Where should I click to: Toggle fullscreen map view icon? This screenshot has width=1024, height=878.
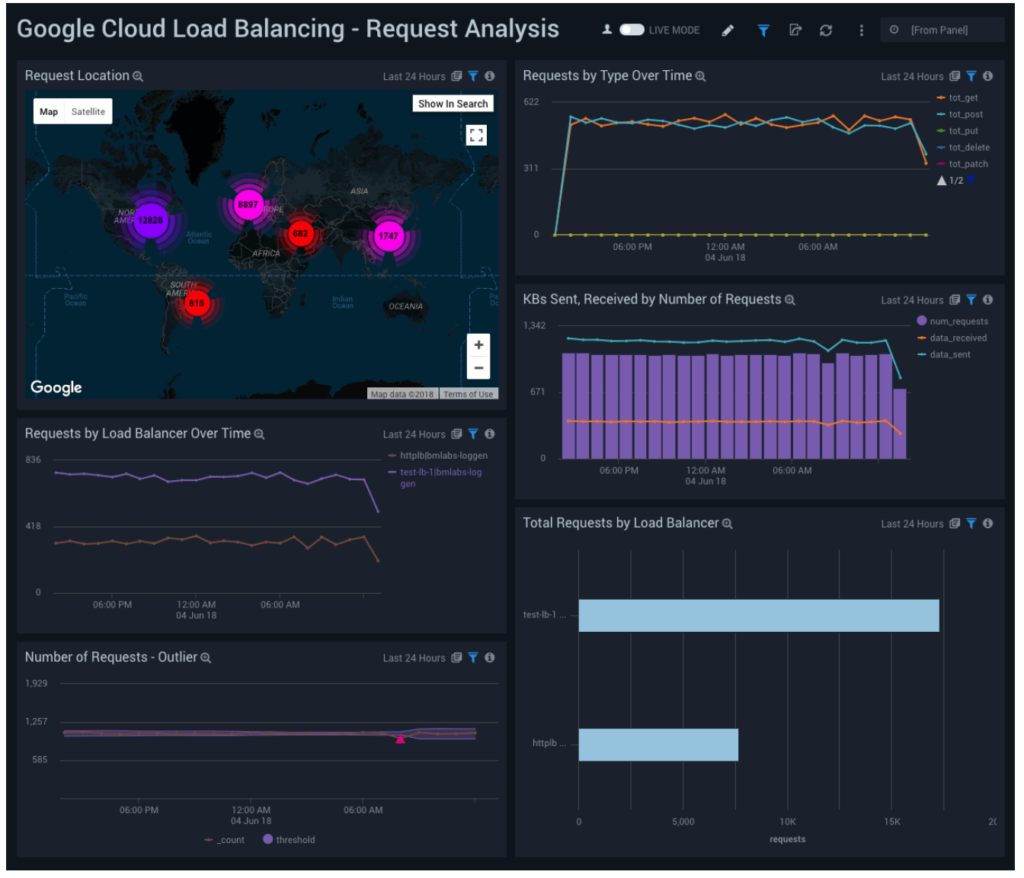click(x=476, y=135)
